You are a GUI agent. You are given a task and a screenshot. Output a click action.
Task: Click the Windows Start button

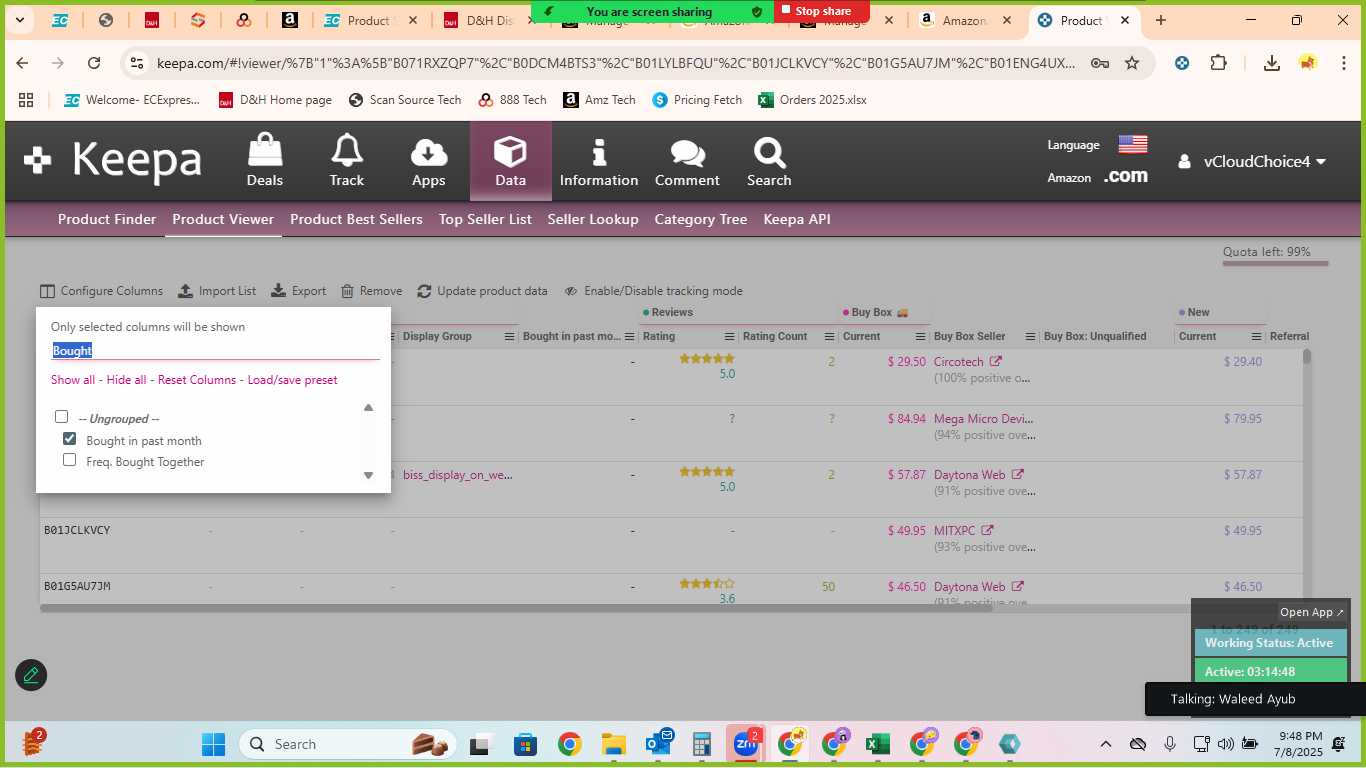(213, 744)
